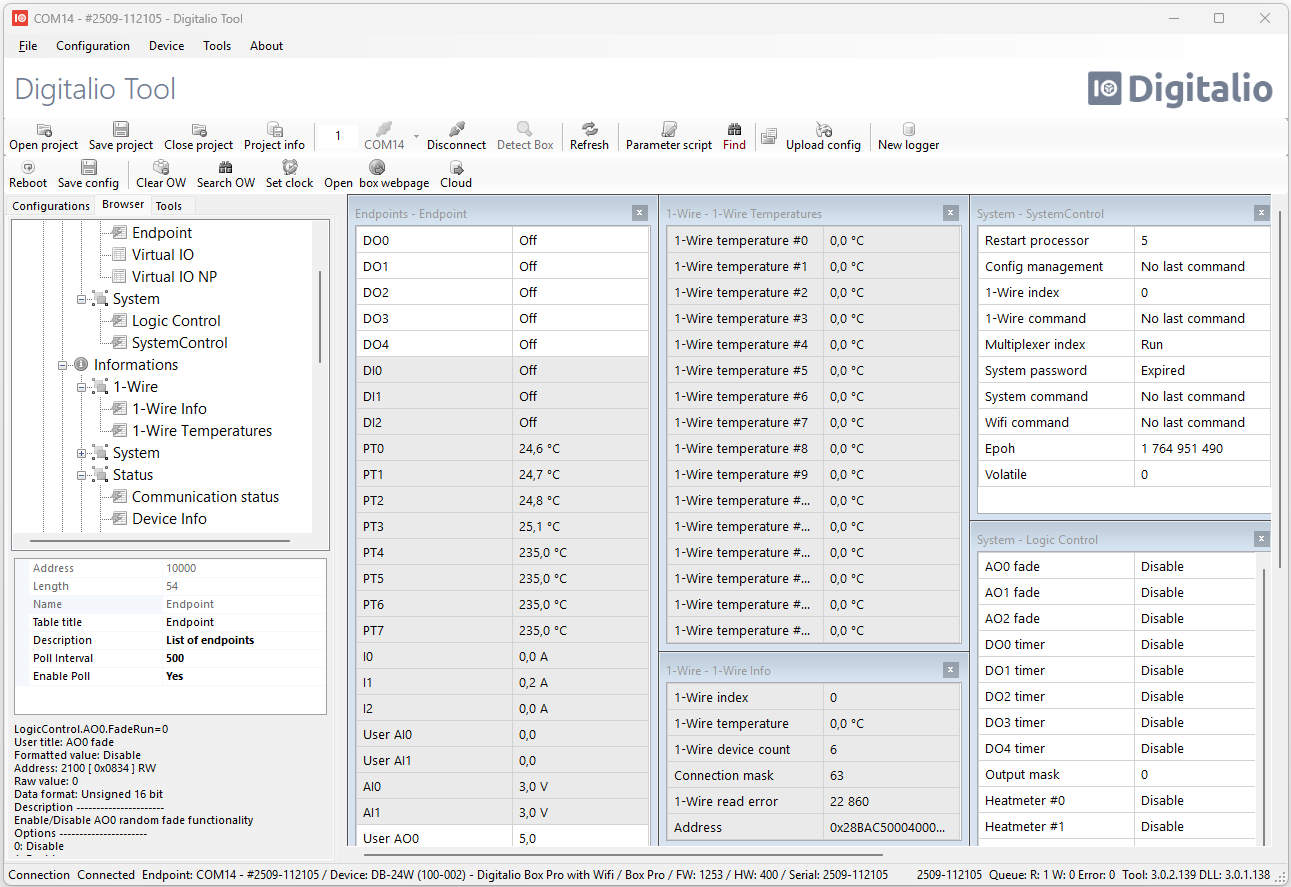
Task: Collapse the Informations tree node
Action: coord(62,365)
